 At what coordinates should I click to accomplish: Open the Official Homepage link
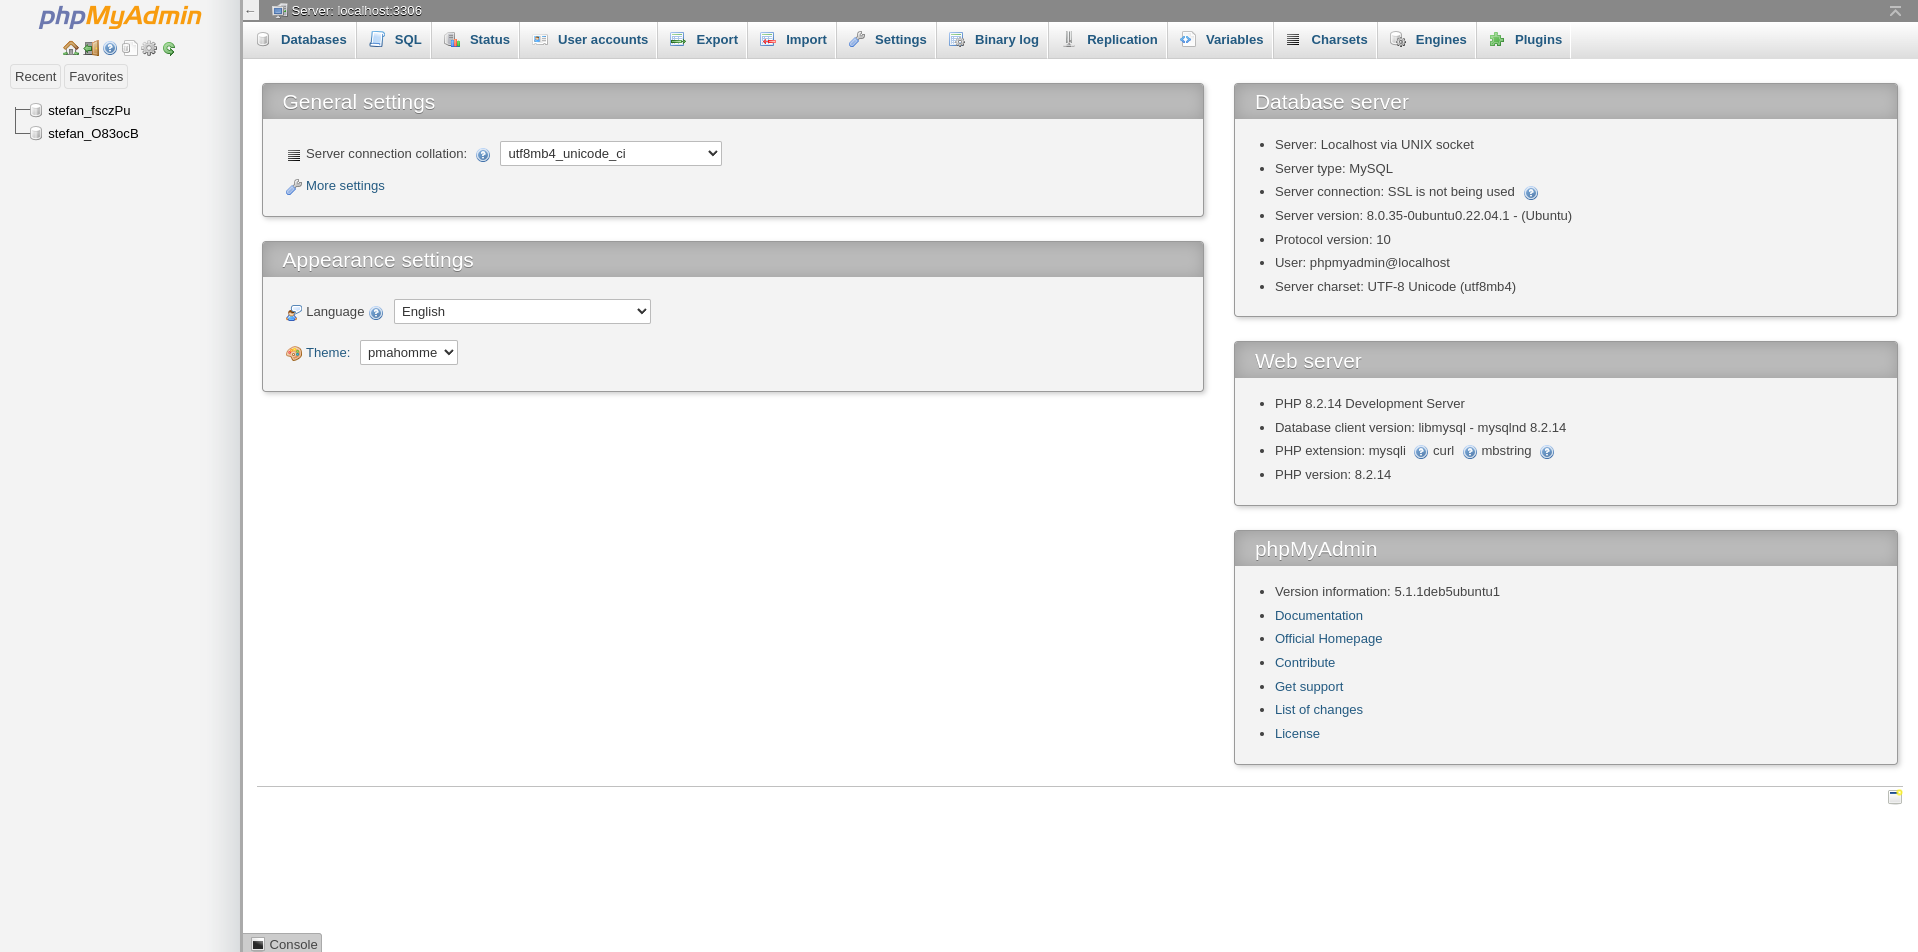tap(1328, 639)
